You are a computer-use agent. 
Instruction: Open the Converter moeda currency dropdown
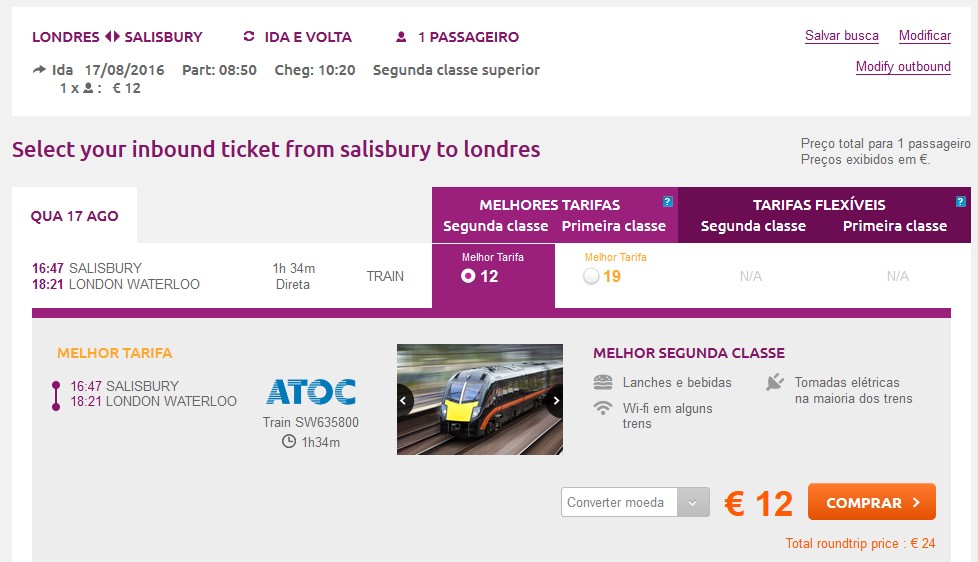(x=635, y=502)
